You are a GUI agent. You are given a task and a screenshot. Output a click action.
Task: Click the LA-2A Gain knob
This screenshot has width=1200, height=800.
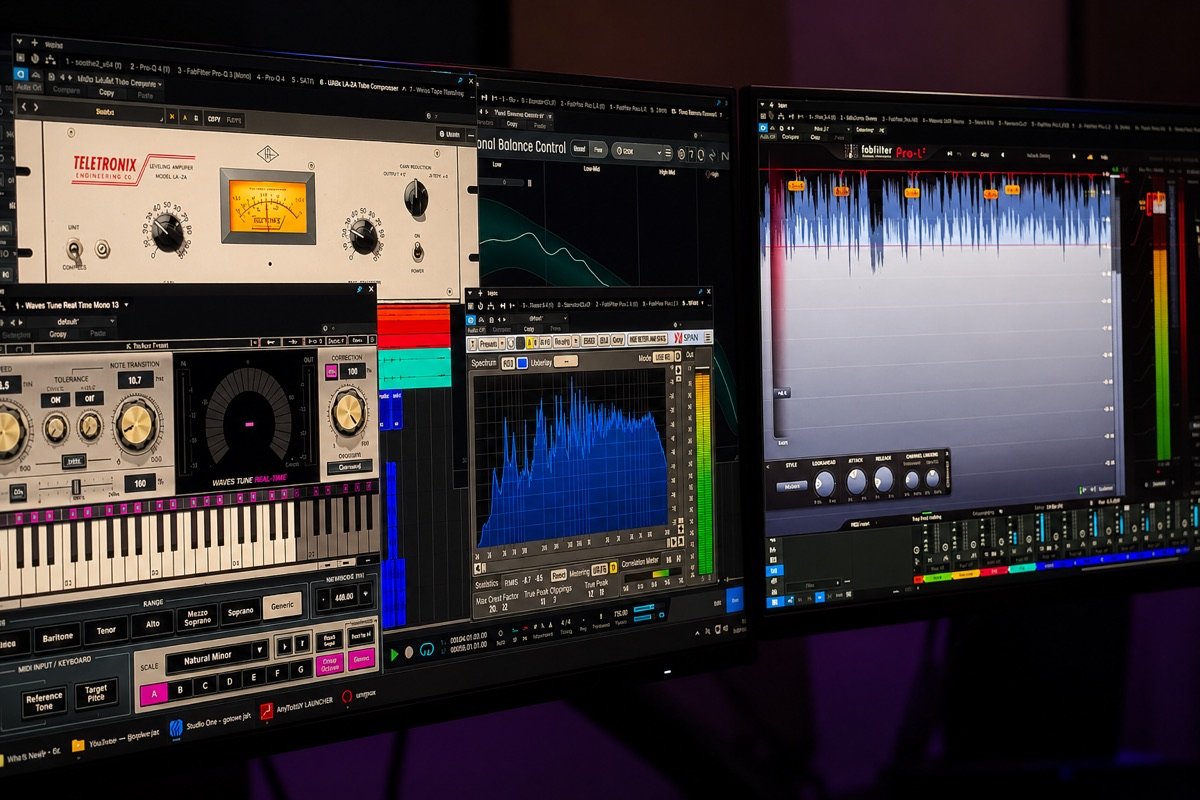(167, 232)
